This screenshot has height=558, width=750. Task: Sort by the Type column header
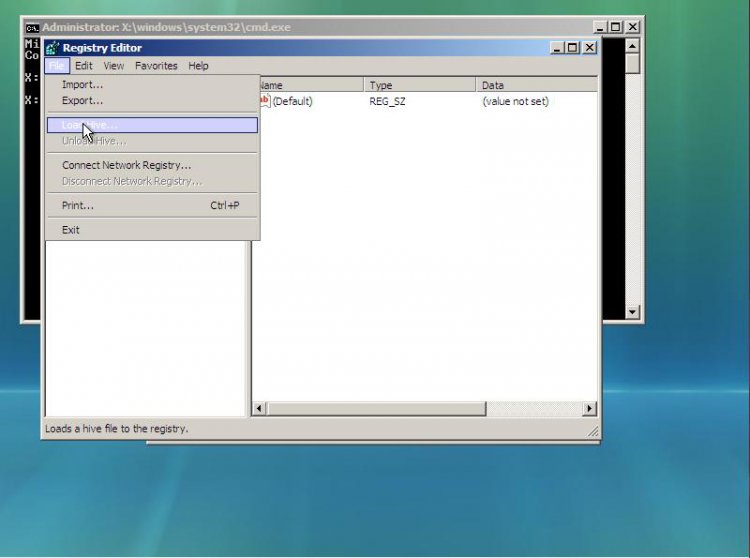419,85
